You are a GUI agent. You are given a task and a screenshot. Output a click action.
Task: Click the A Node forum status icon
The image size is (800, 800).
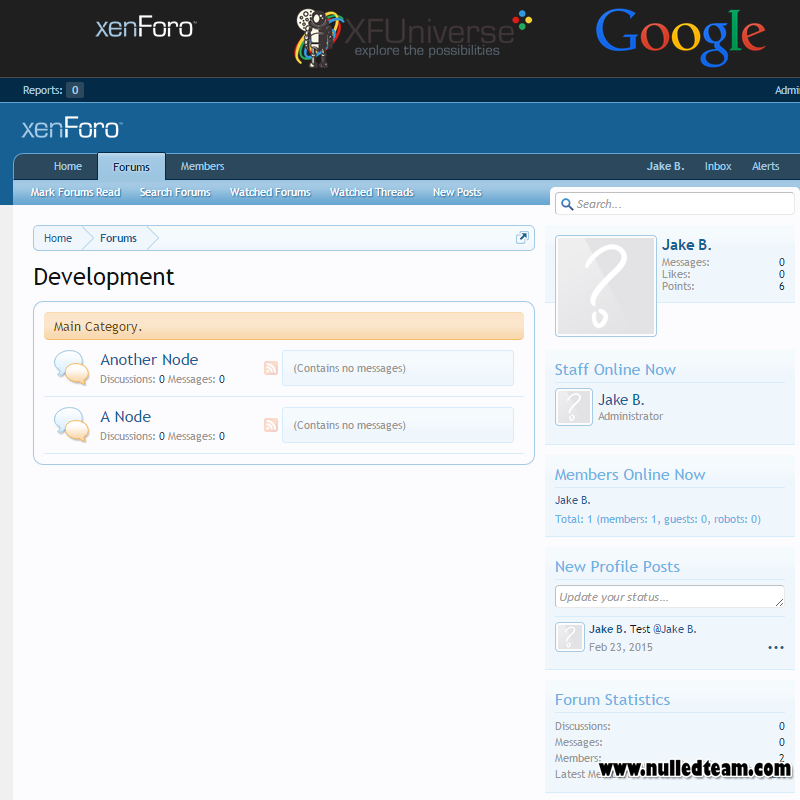tap(71, 424)
